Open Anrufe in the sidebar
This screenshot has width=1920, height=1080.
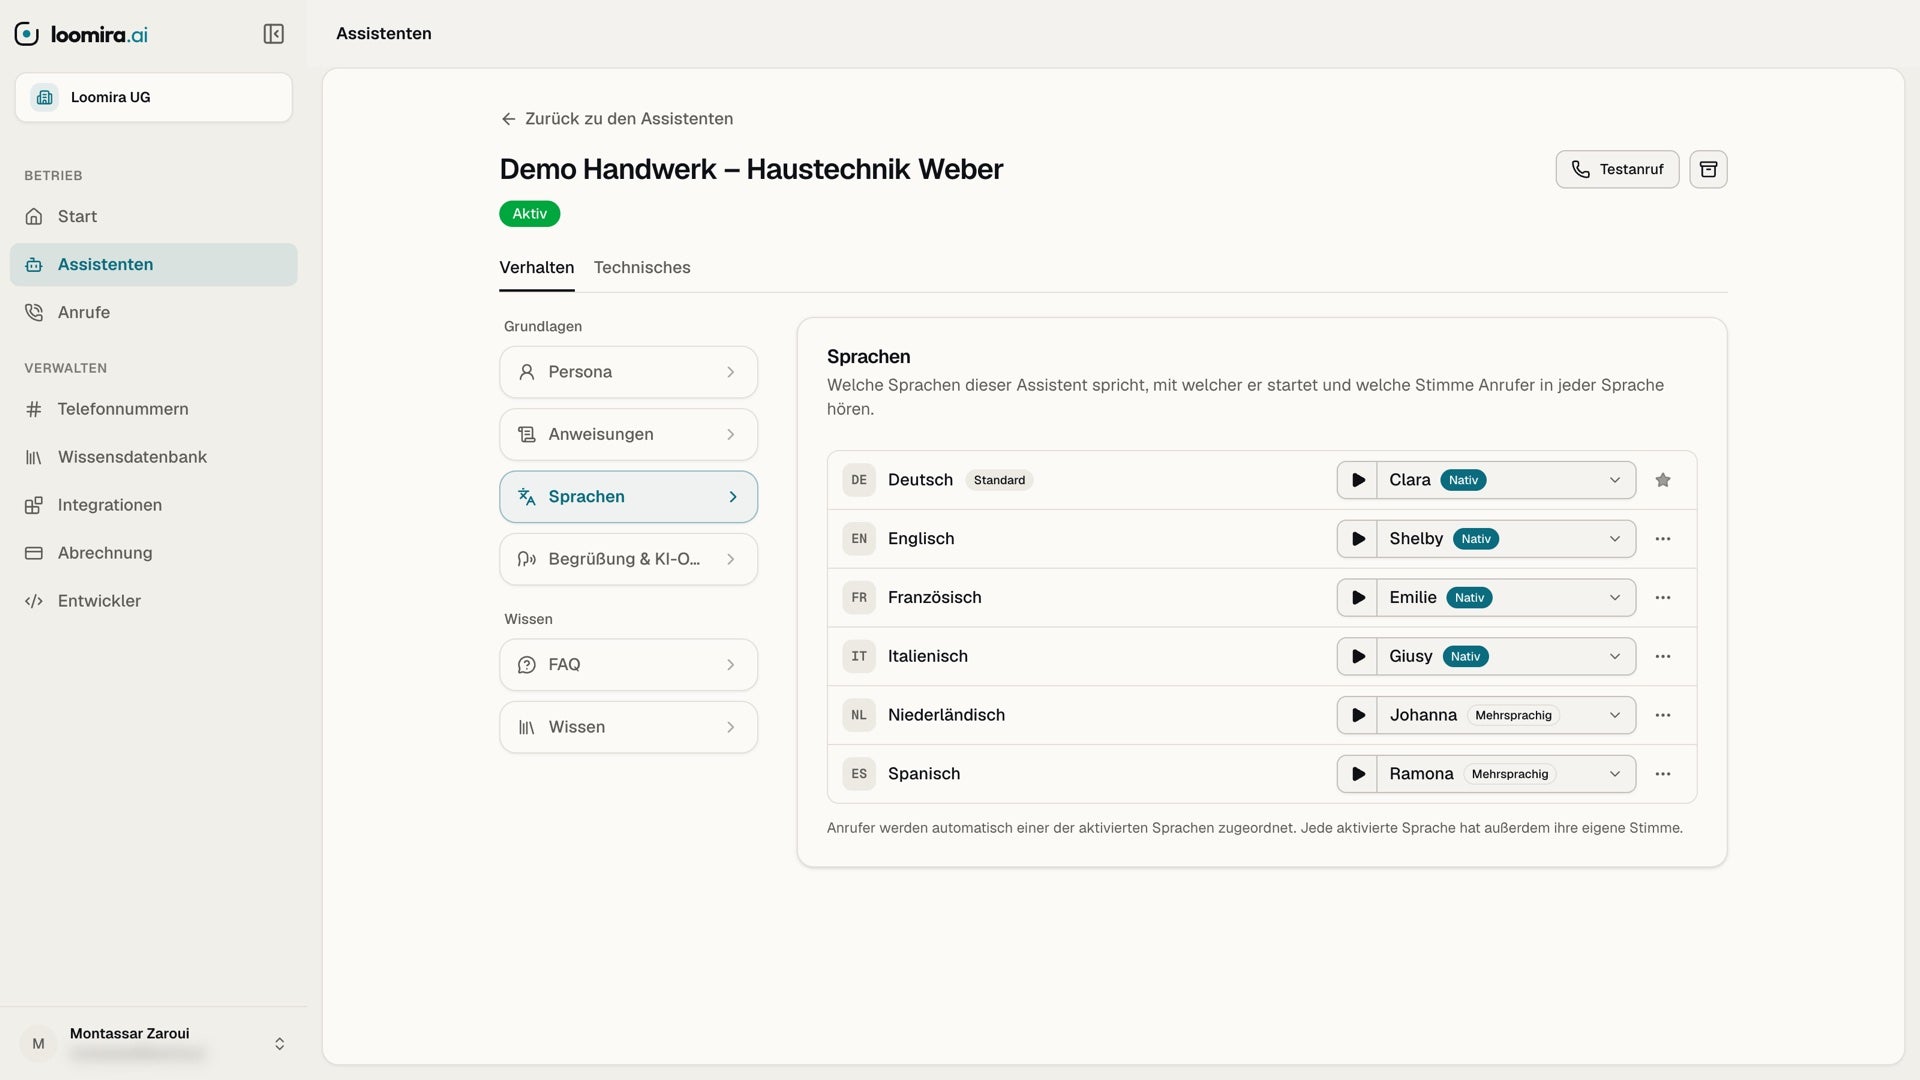(153, 313)
